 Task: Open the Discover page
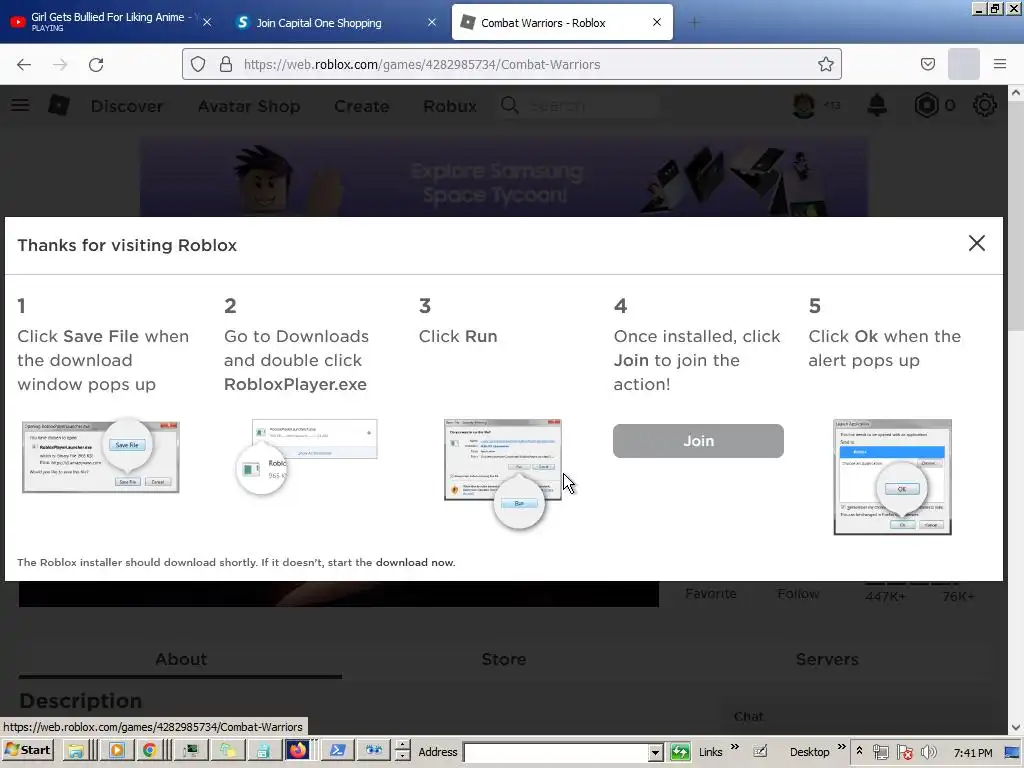click(x=127, y=106)
